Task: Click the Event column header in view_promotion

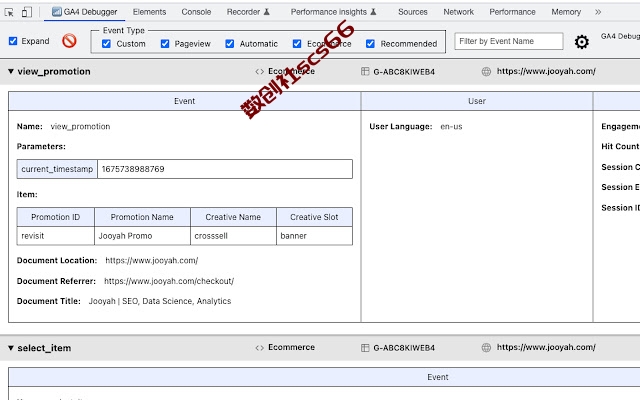Action: (x=184, y=101)
